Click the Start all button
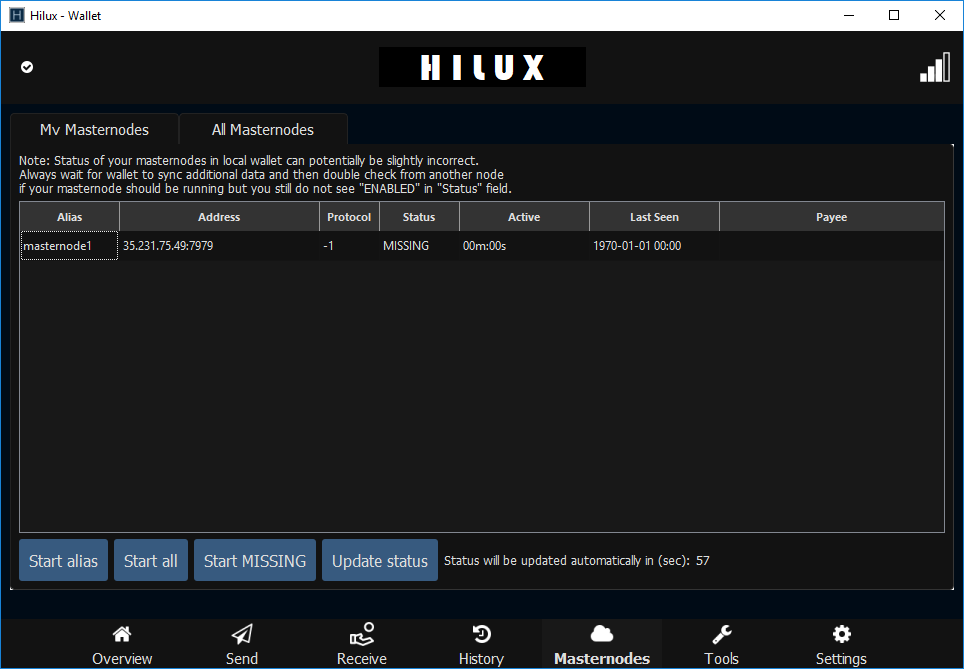964x669 pixels. click(151, 560)
